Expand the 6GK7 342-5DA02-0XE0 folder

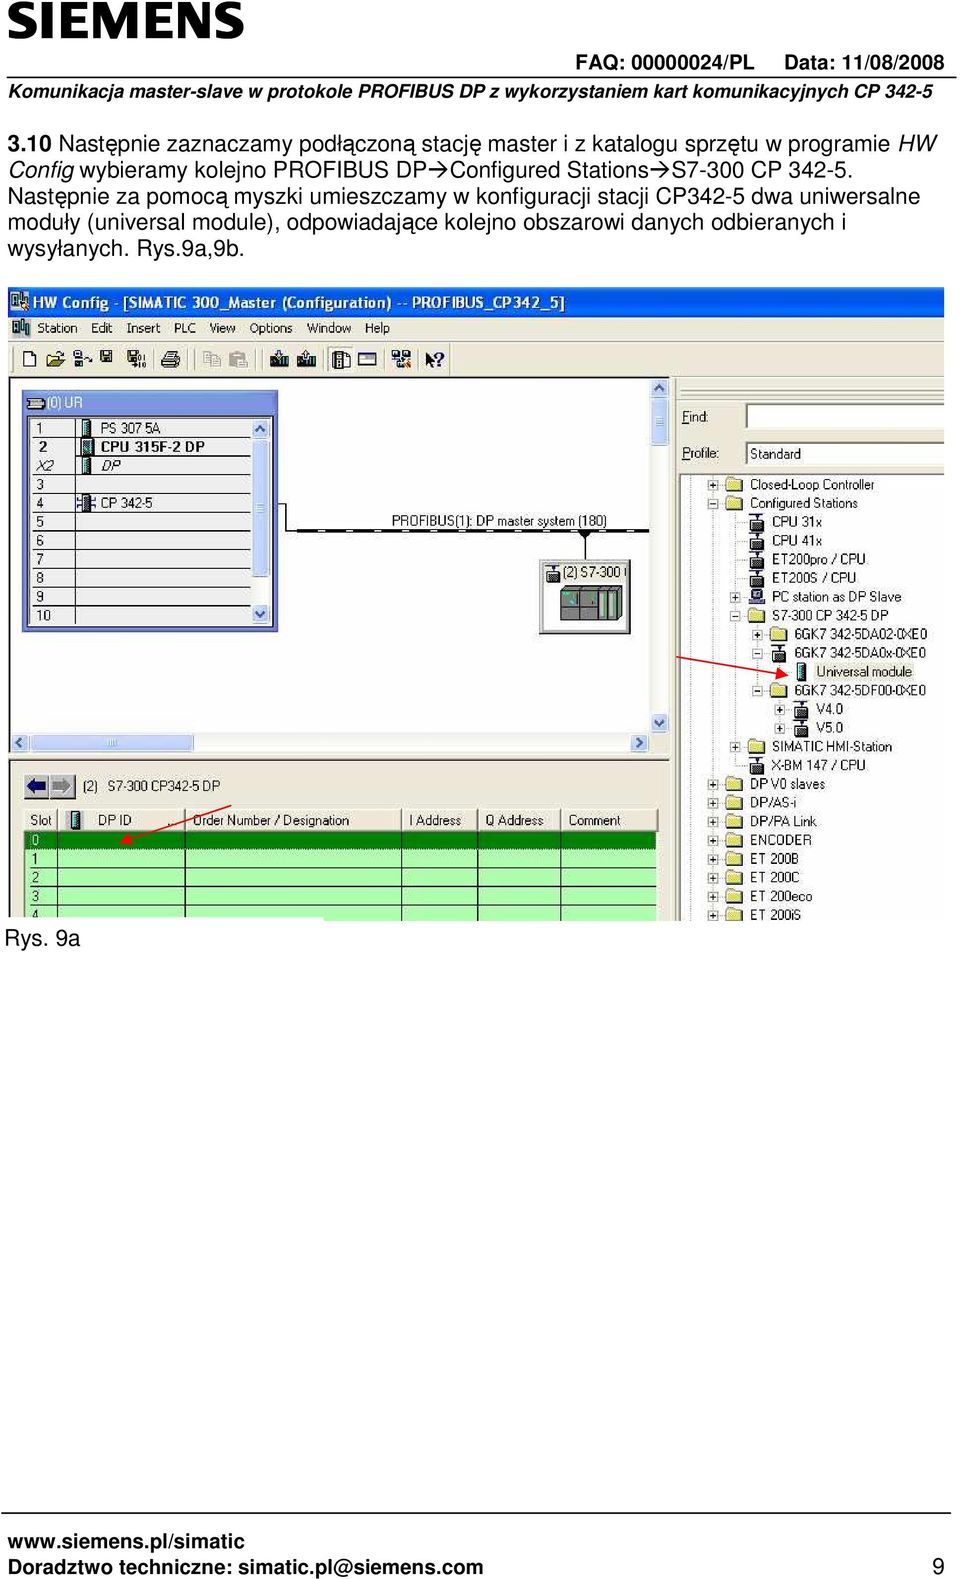[757, 634]
